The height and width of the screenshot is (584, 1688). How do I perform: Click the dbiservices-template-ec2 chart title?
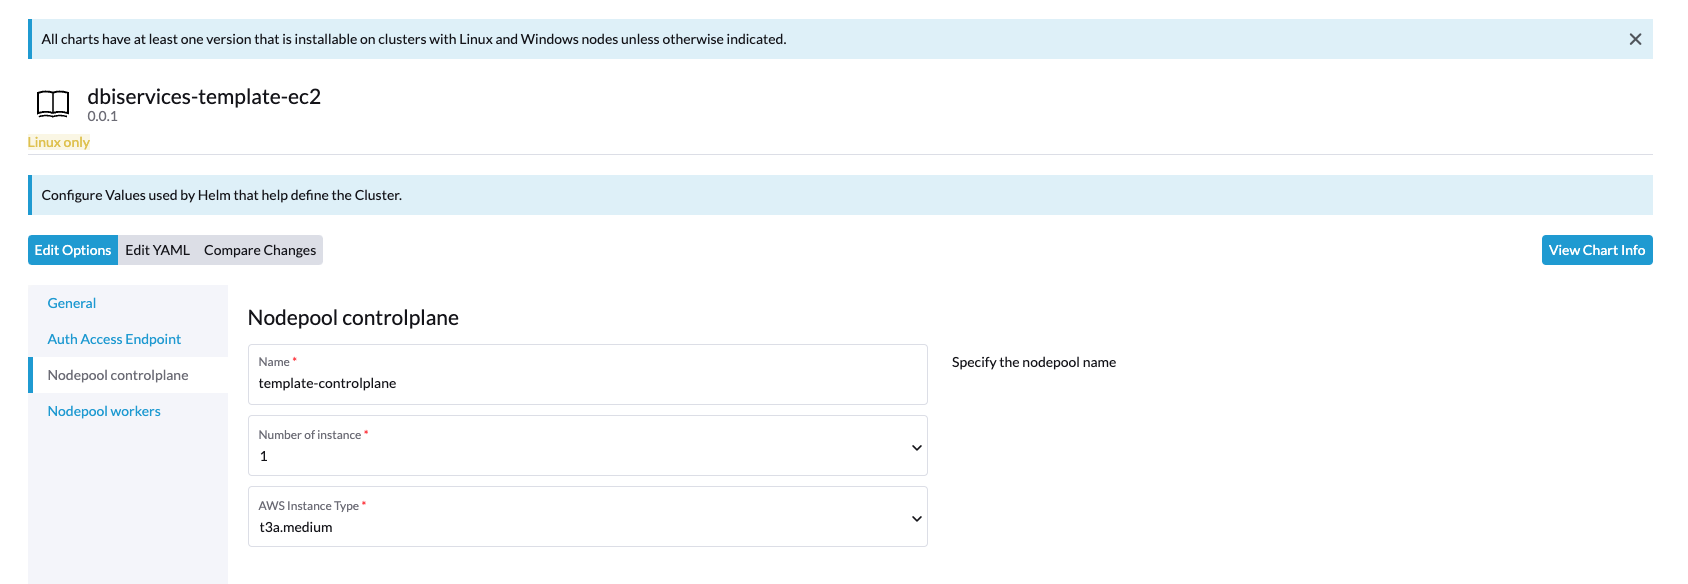204,97
